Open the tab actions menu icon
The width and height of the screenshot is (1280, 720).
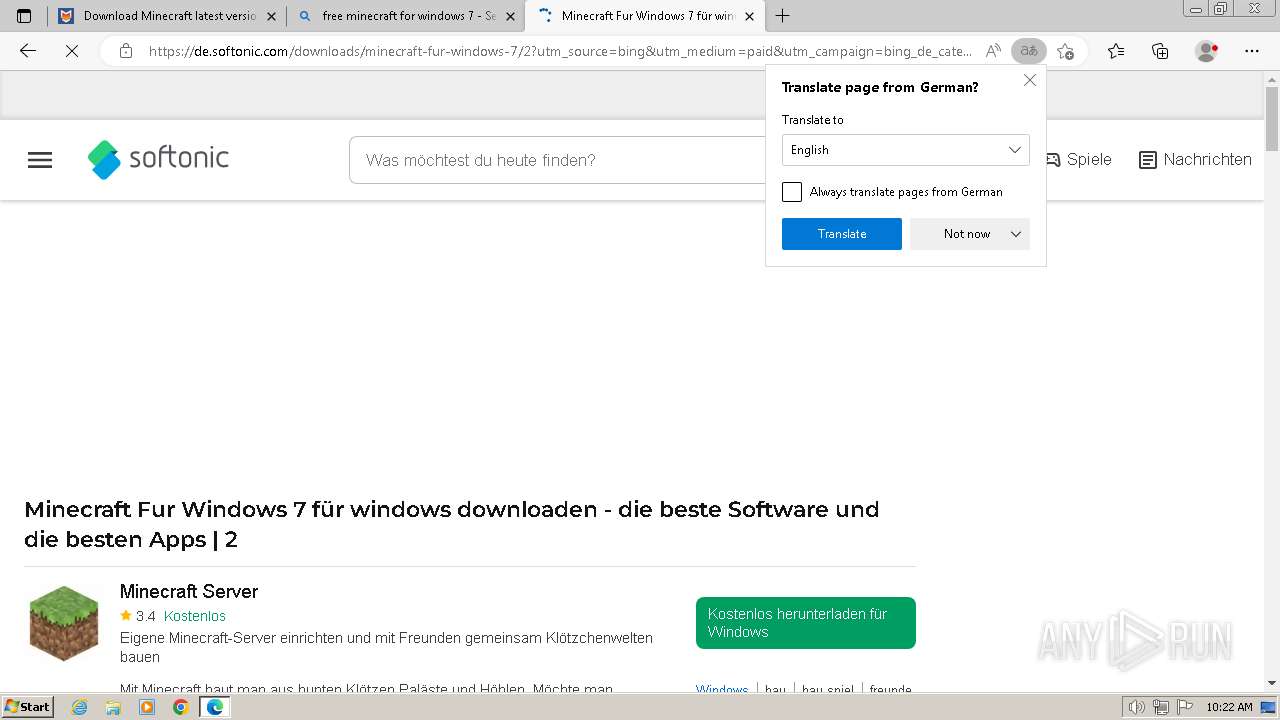click(x=24, y=16)
